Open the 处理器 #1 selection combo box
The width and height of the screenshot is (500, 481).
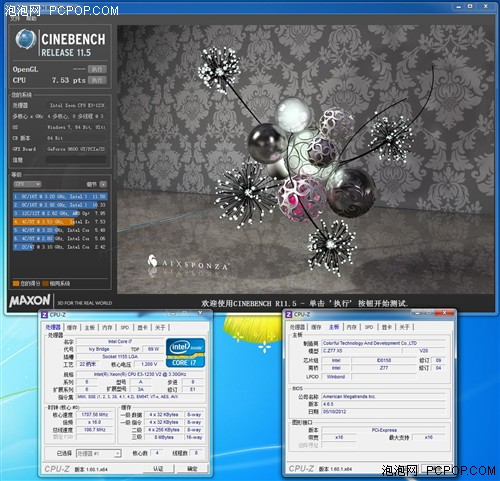click(x=98, y=454)
